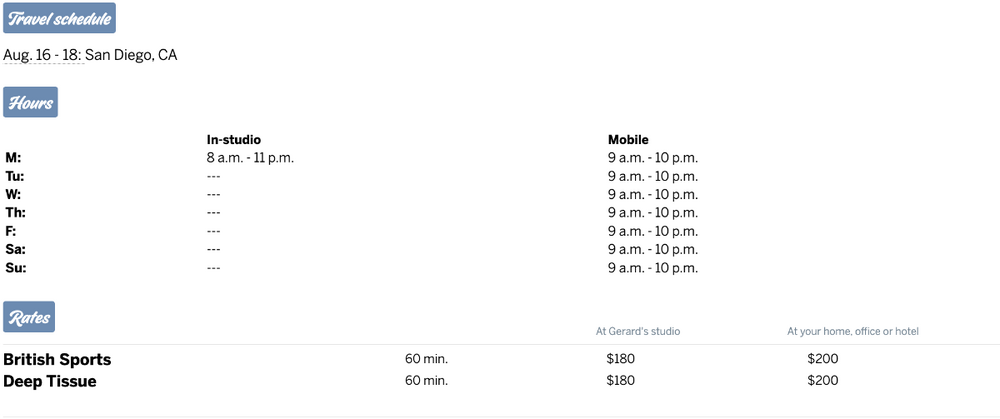Click the Deep Tissue 60 min. duration
This screenshot has width=1000, height=419.
(x=426, y=381)
